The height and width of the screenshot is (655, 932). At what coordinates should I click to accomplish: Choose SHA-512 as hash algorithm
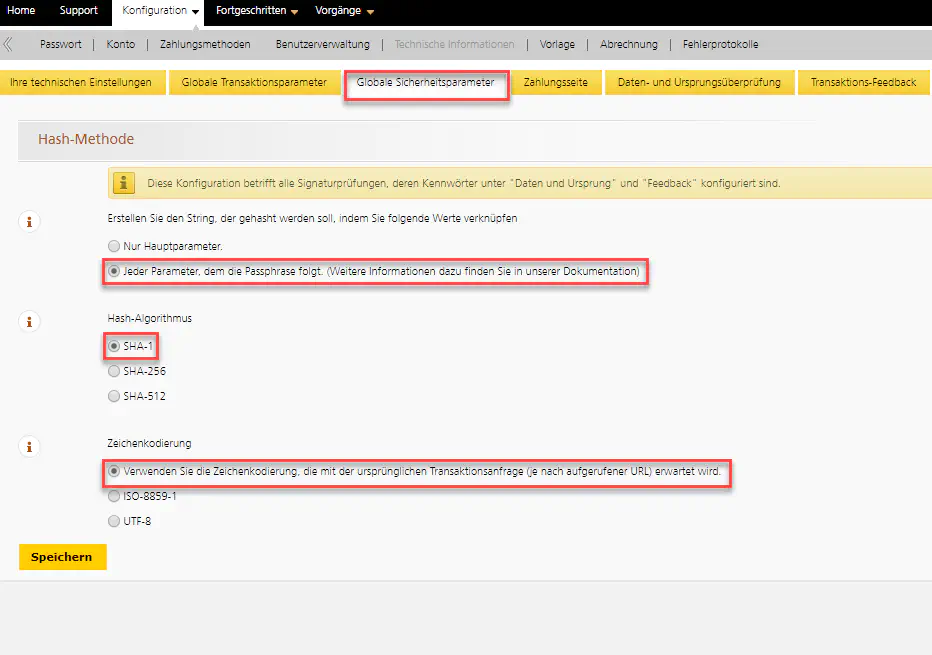[114, 396]
